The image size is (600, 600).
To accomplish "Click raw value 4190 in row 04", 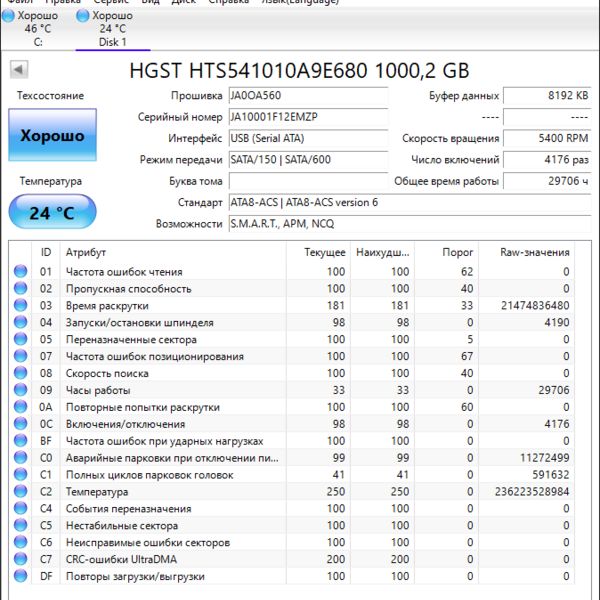I will (557, 322).
